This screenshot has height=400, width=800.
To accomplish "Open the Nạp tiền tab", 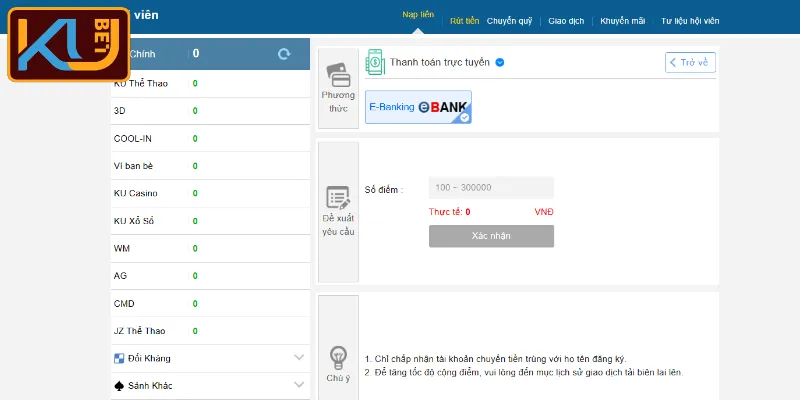I will tap(418, 14).
